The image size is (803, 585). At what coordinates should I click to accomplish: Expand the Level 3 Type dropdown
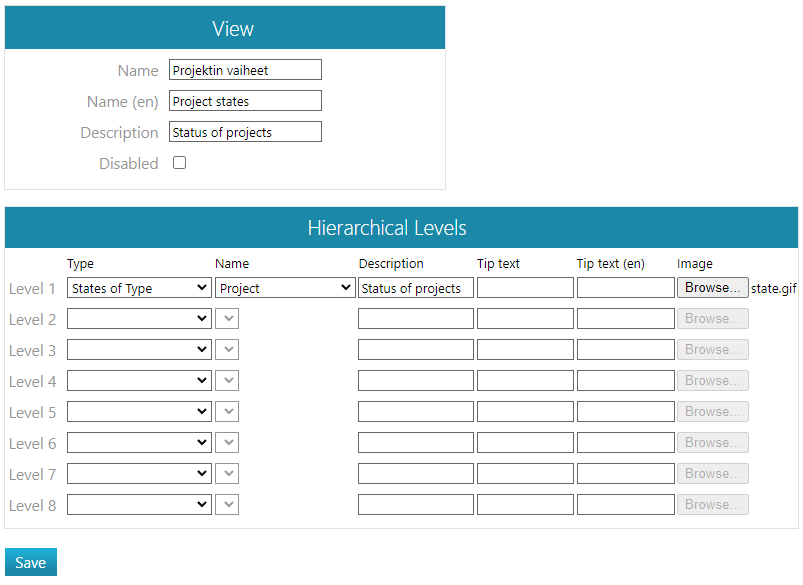139,350
